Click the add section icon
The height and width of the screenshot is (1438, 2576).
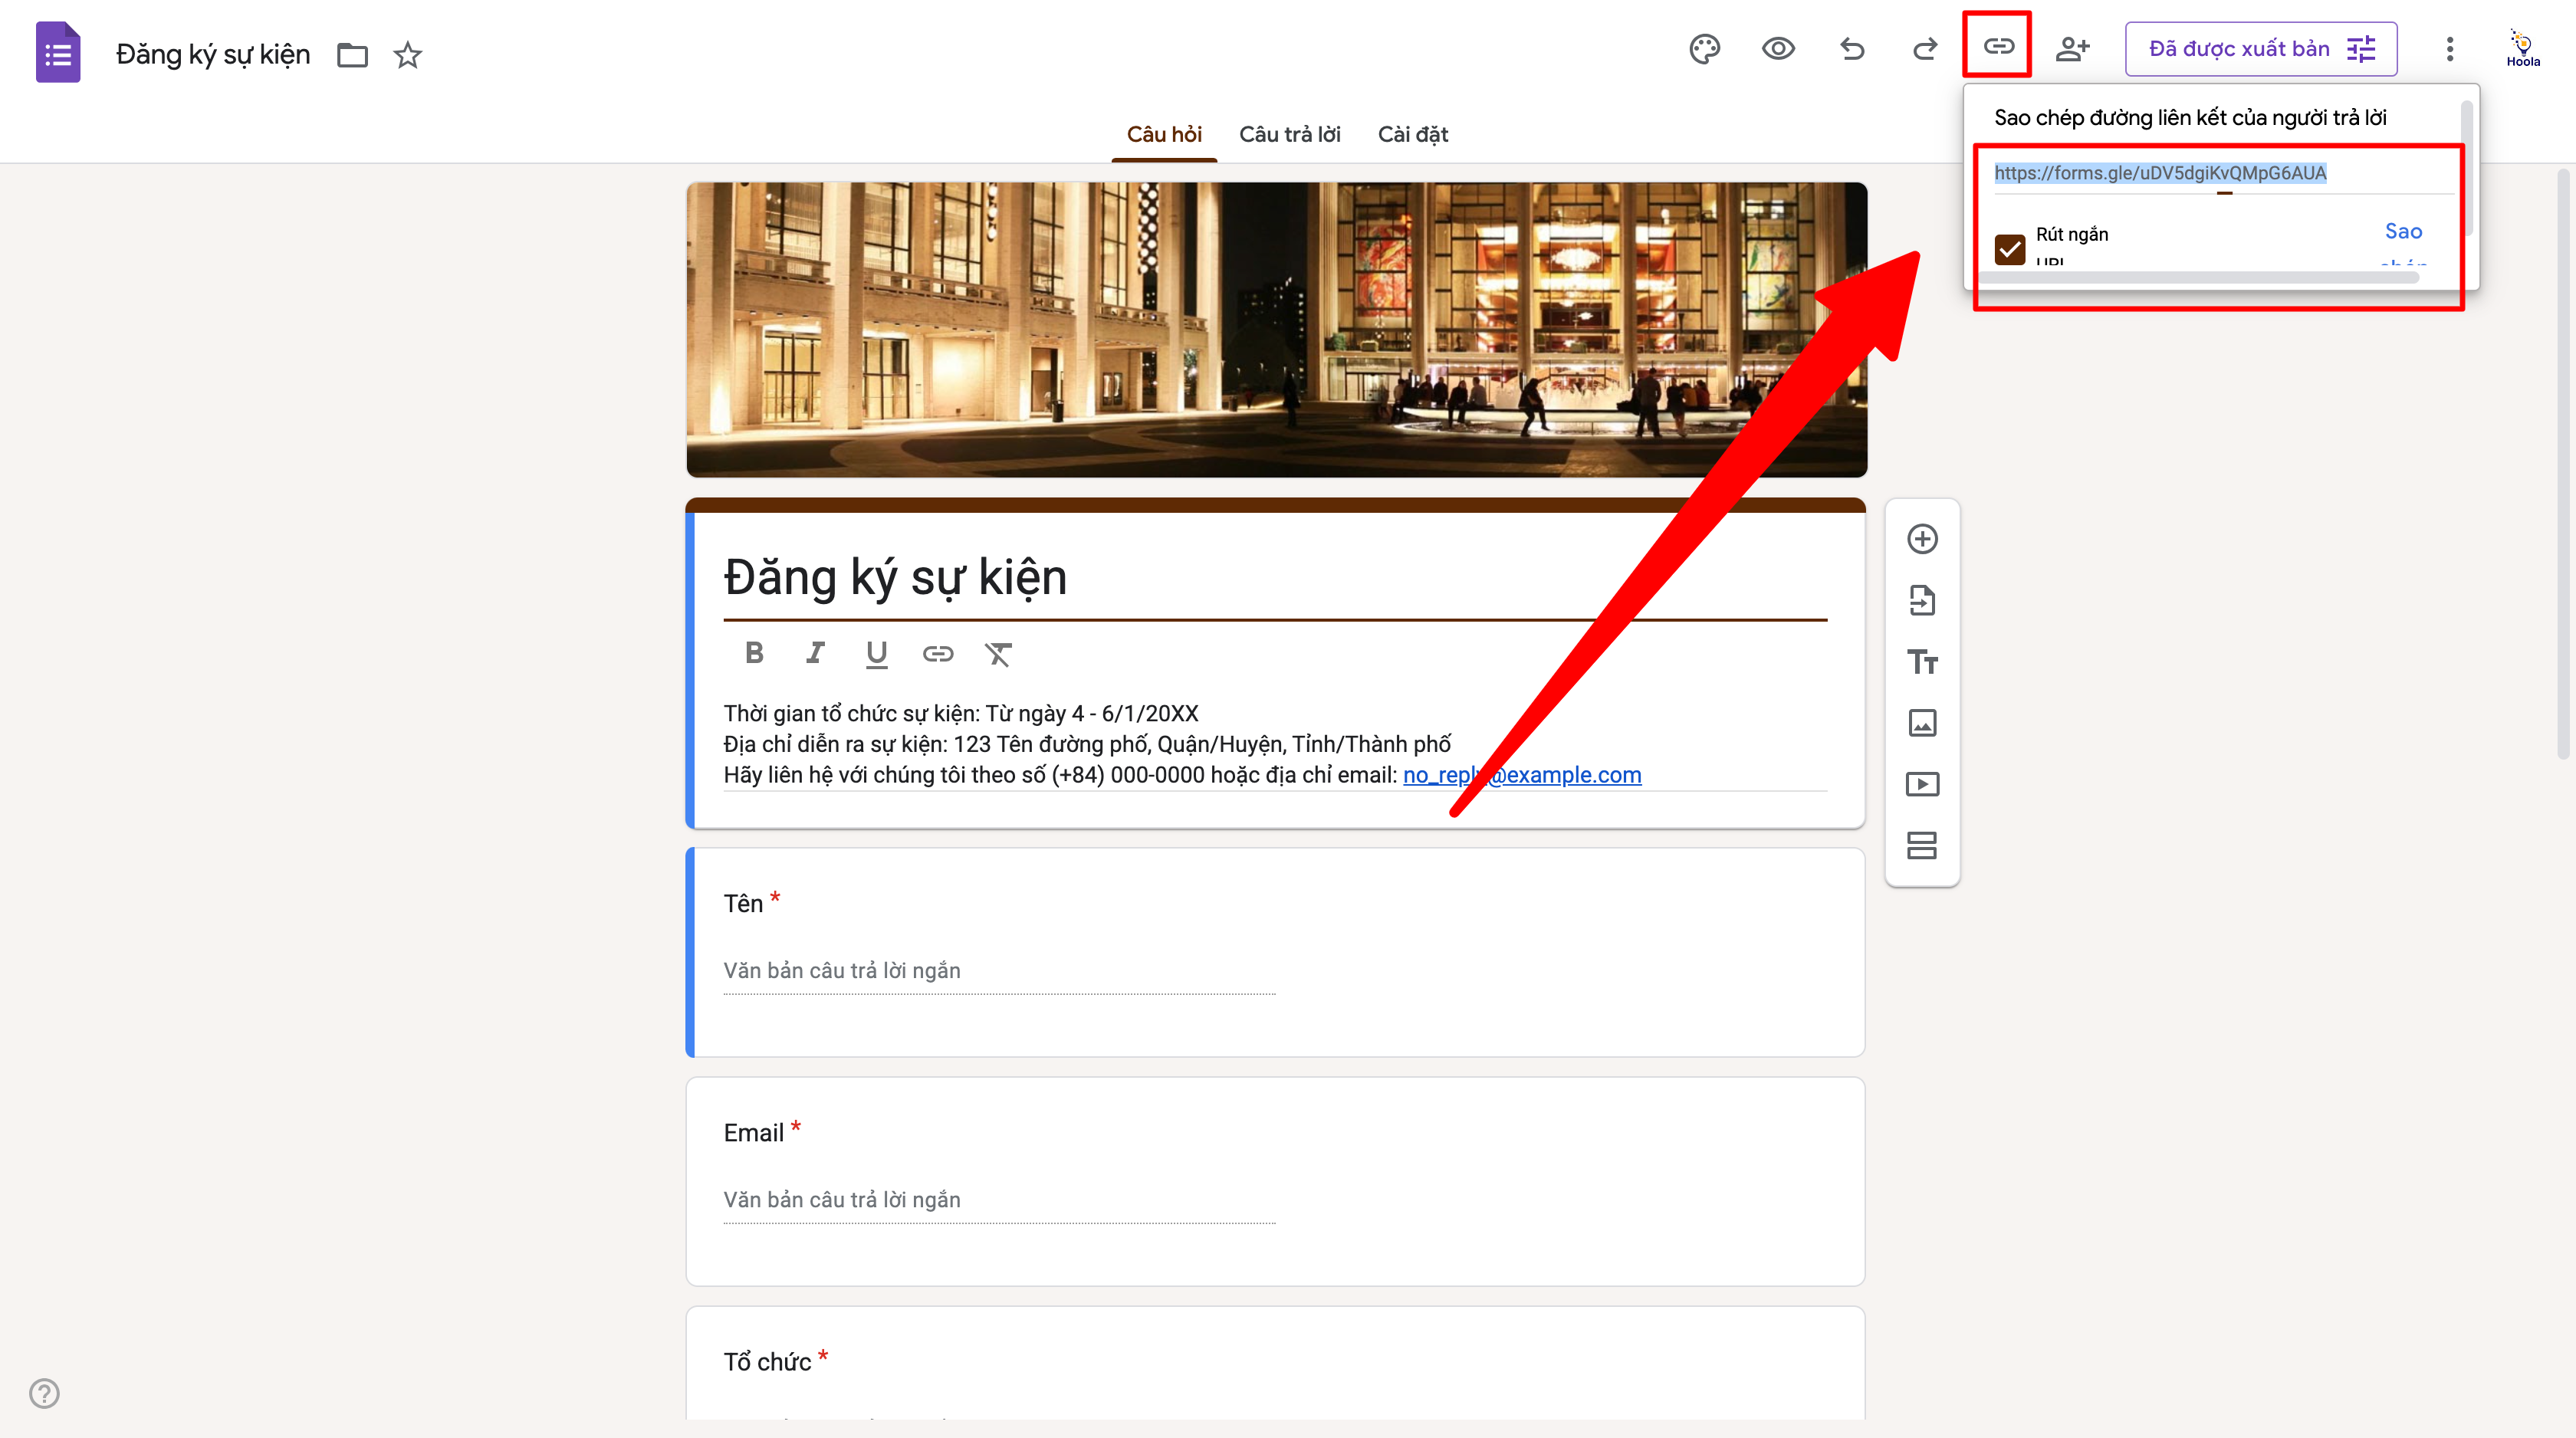[x=1922, y=845]
